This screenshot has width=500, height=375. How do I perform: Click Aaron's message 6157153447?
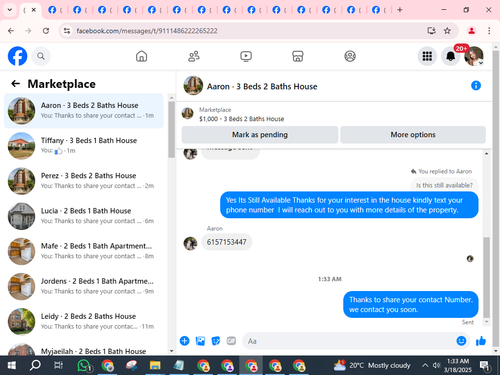tap(227, 242)
